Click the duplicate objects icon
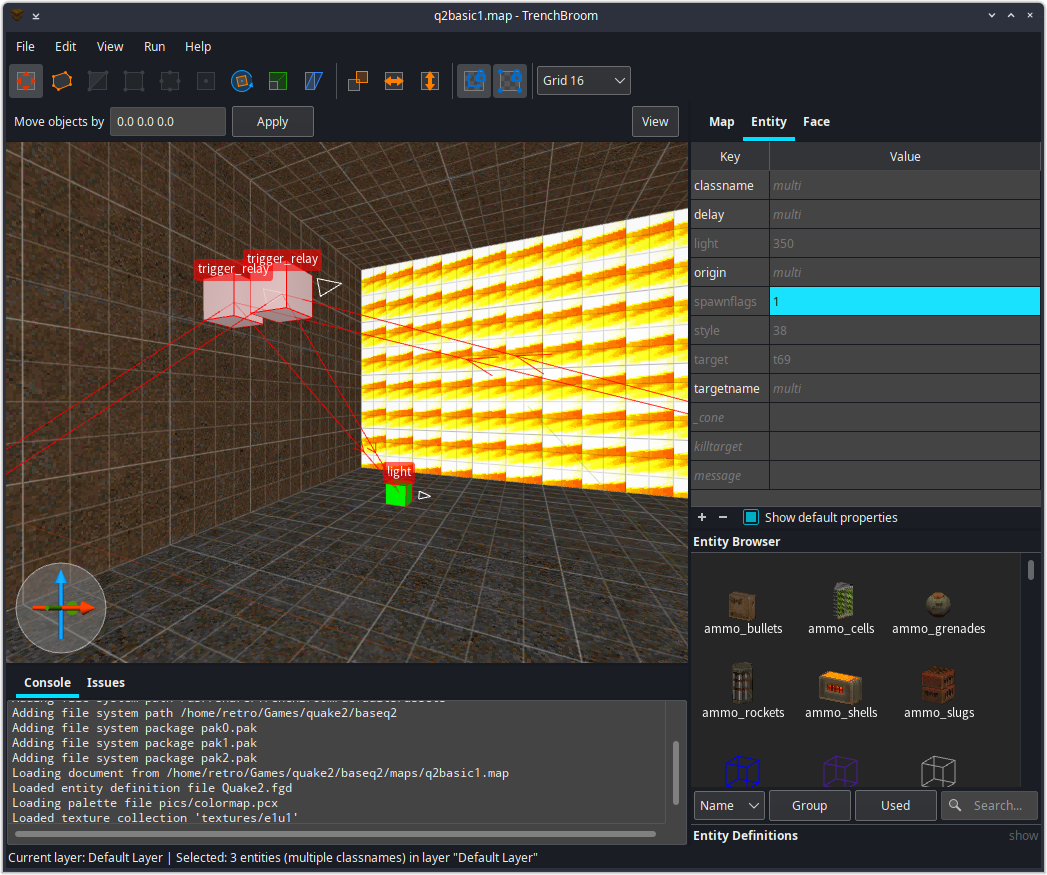Screen dimensions: 1047x875 click(x=358, y=81)
